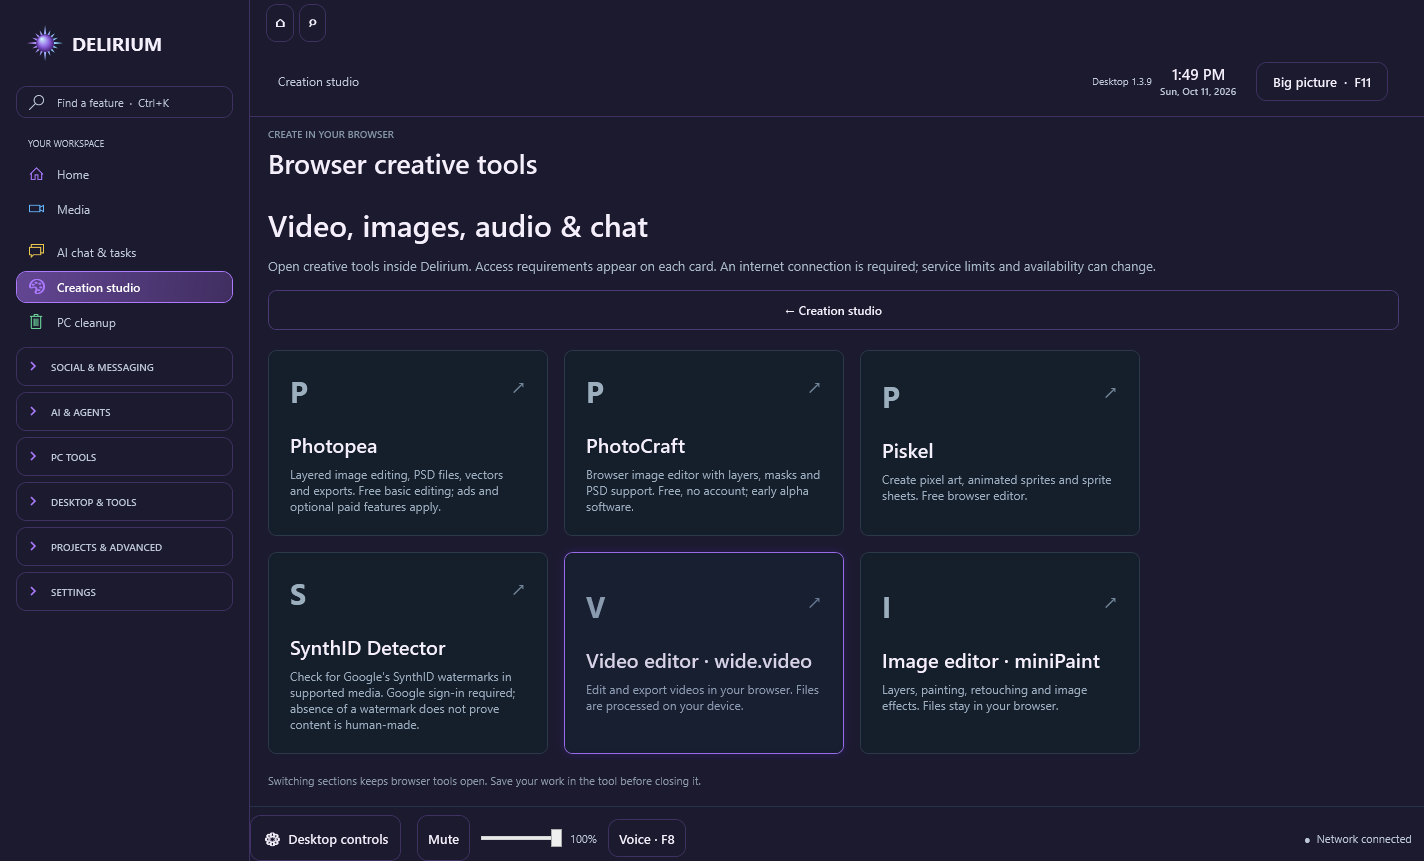1424x861 pixels.
Task: Toggle Voice F8 button
Action: 647,839
